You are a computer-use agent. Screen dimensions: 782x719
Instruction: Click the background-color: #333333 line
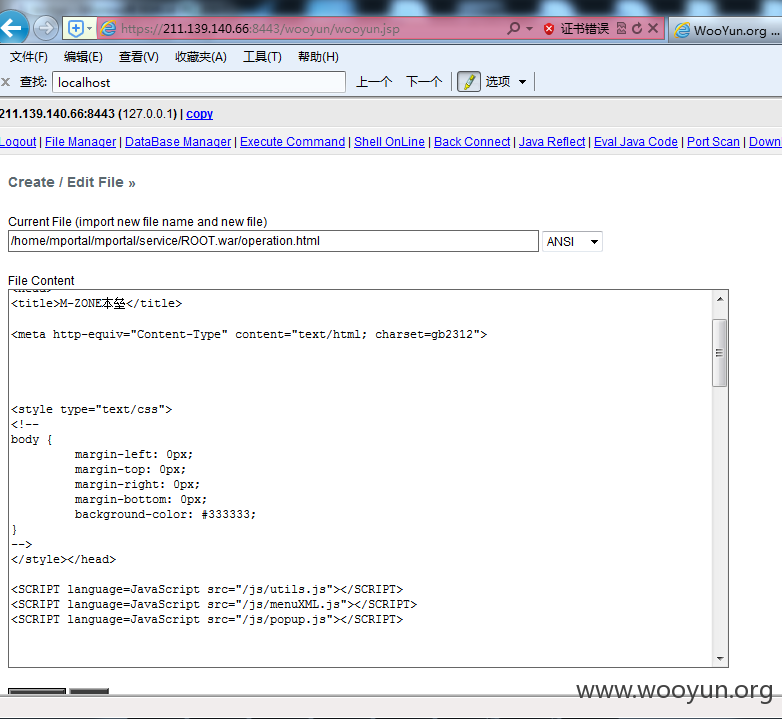[x=165, y=515]
